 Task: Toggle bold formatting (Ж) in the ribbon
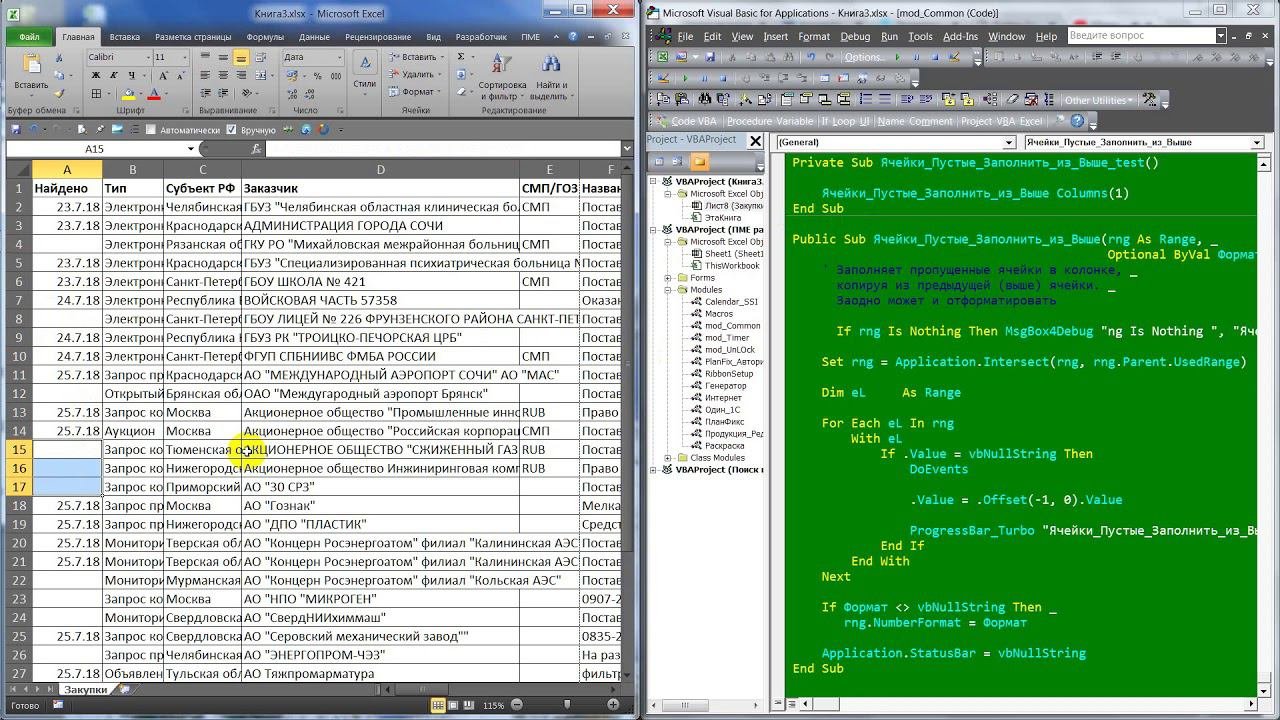pos(94,75)
